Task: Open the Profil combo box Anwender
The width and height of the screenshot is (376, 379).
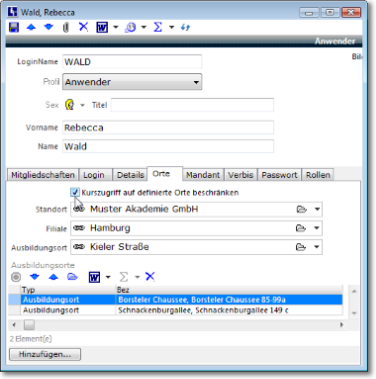Action: click(132, 82)
